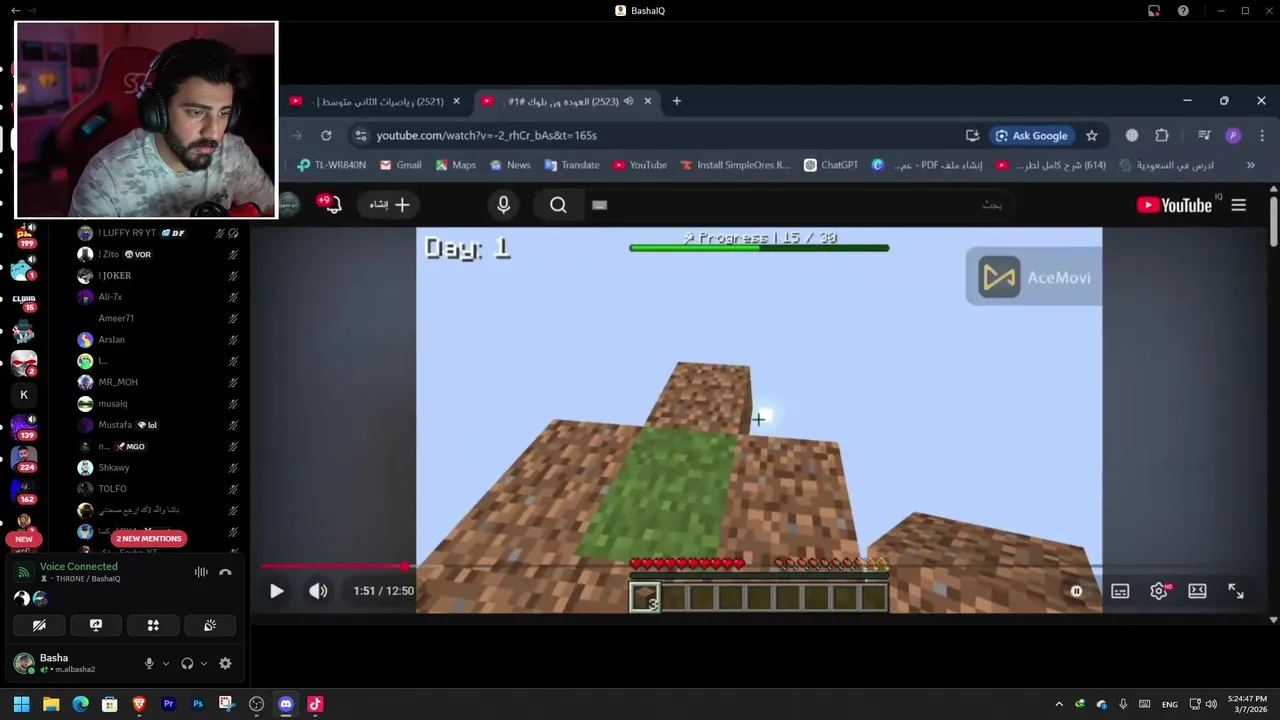The image size is (1280, 720).
Task: Mute Discord microphone
Action: click(149, 663)
